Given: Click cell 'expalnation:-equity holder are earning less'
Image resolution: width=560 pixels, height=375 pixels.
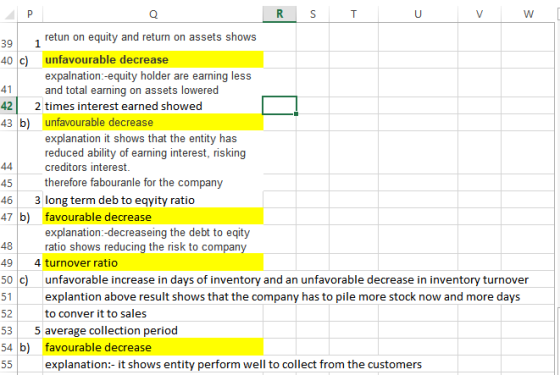Looking at the screenshot, I should tap(153, 83).
